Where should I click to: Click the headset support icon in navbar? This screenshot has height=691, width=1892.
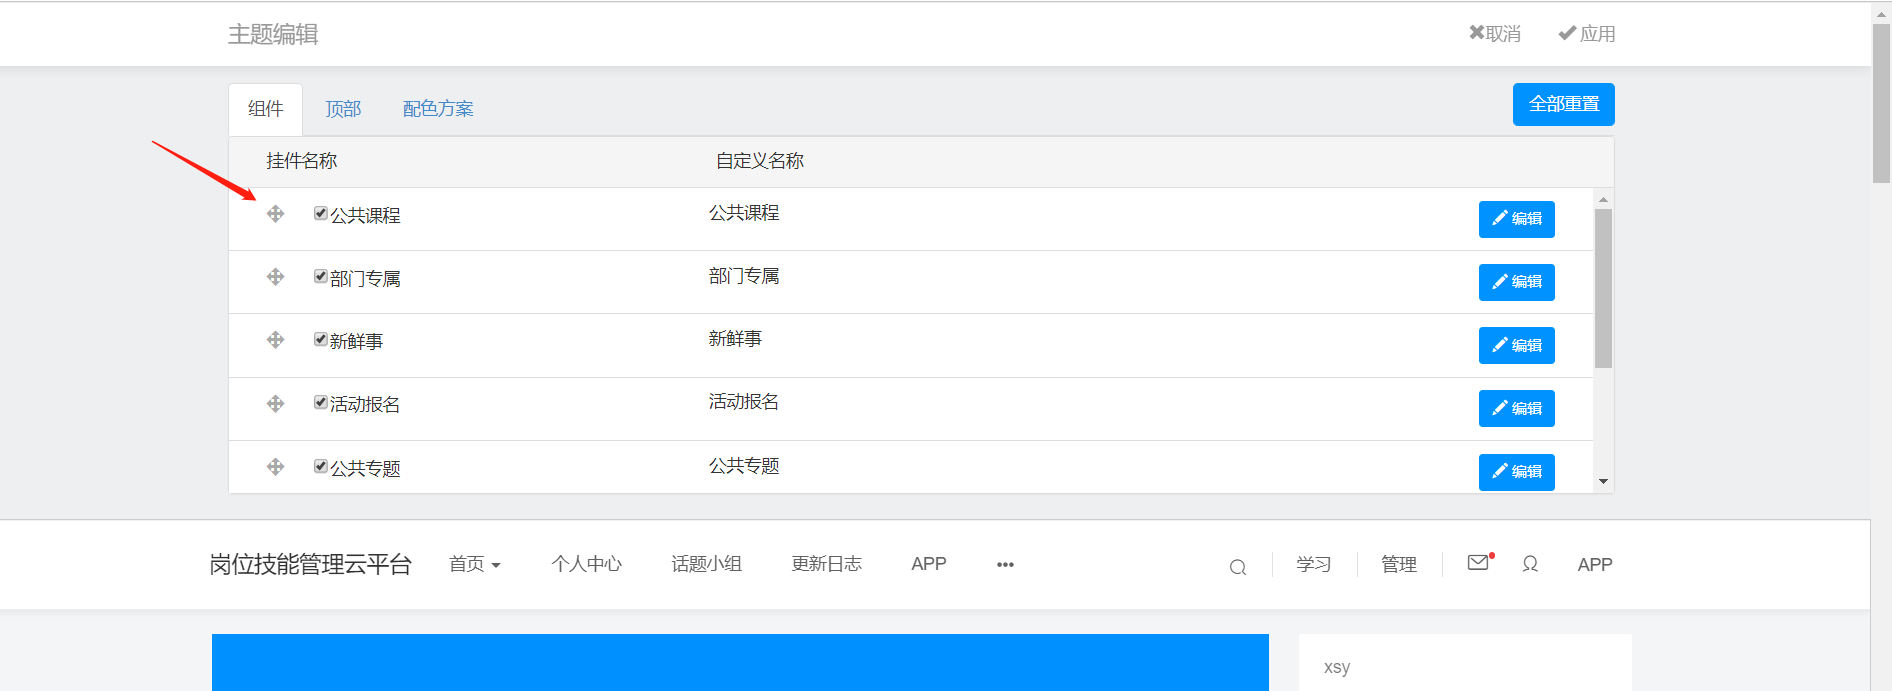pyautogui.click(x=1530, y=564)
